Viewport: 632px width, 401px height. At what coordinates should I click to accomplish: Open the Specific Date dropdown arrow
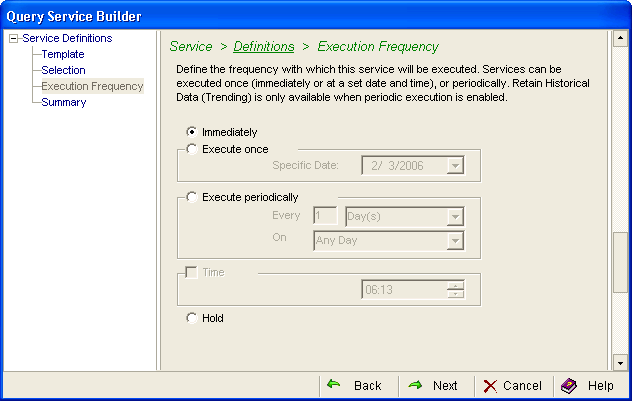(455, 166)
